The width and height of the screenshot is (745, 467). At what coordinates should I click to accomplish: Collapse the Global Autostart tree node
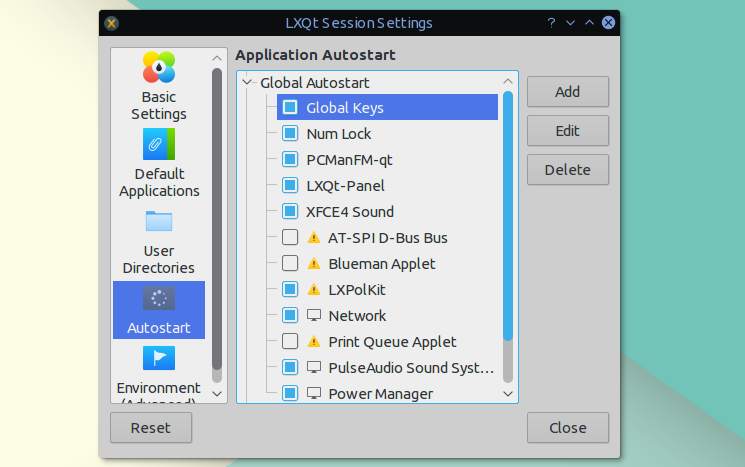coord(247,82)
